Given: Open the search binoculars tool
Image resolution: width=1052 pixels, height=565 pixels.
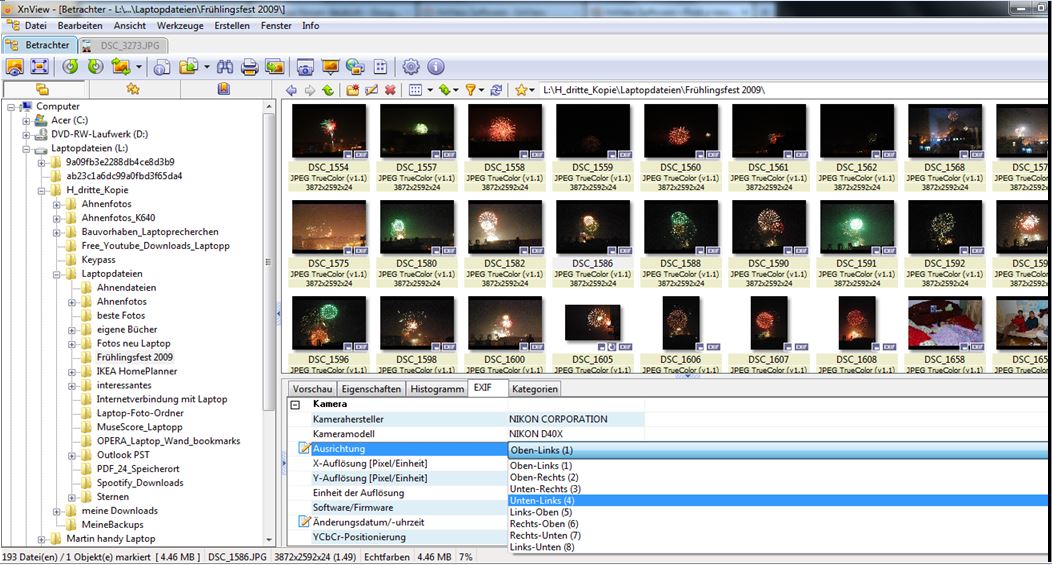Looking at the screenshot, I should click(x=225, y=67).
